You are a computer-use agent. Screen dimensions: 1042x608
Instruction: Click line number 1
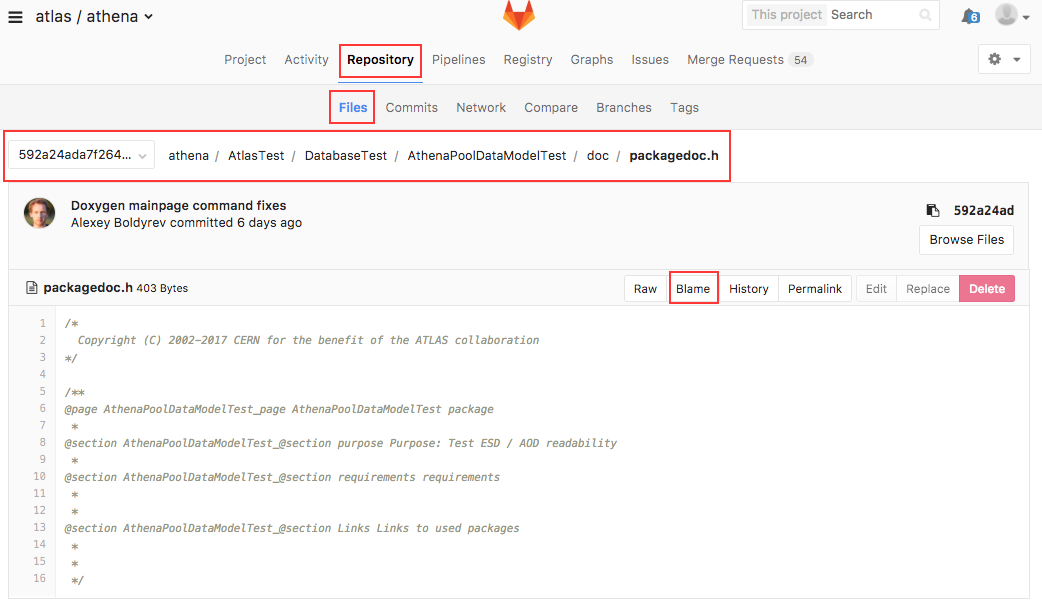tap(43, 324)
